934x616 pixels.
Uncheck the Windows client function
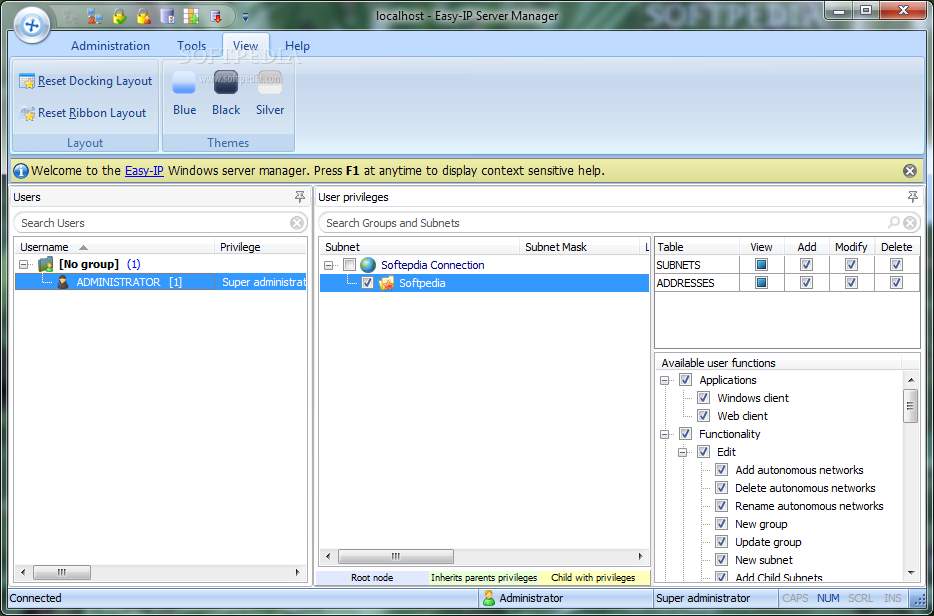[703, 398]
